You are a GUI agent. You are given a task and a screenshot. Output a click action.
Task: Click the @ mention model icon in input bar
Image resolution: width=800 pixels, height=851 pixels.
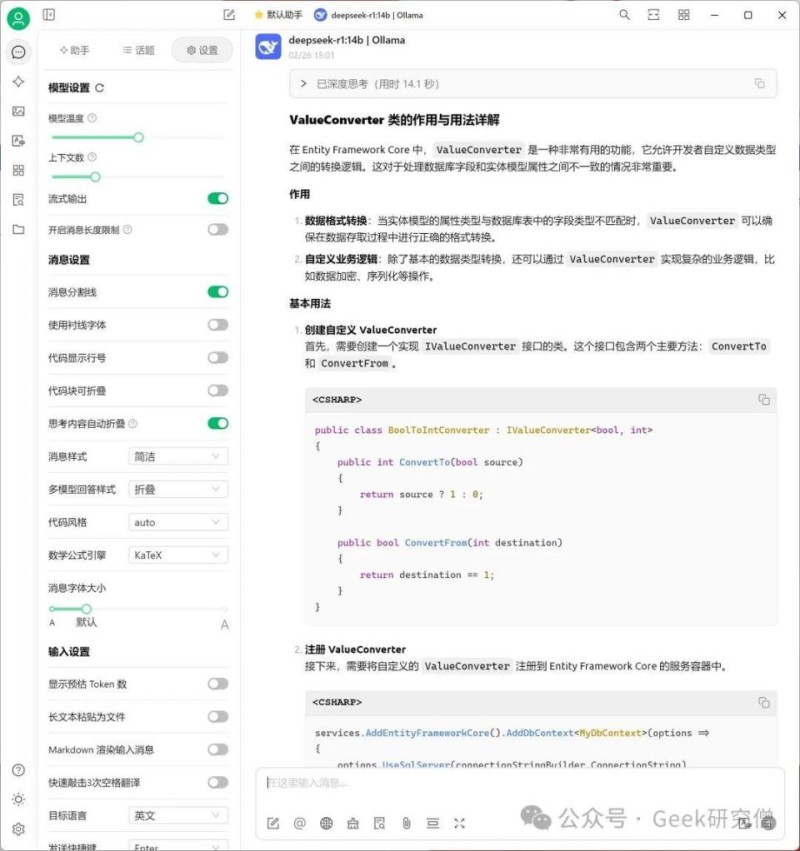297,821
